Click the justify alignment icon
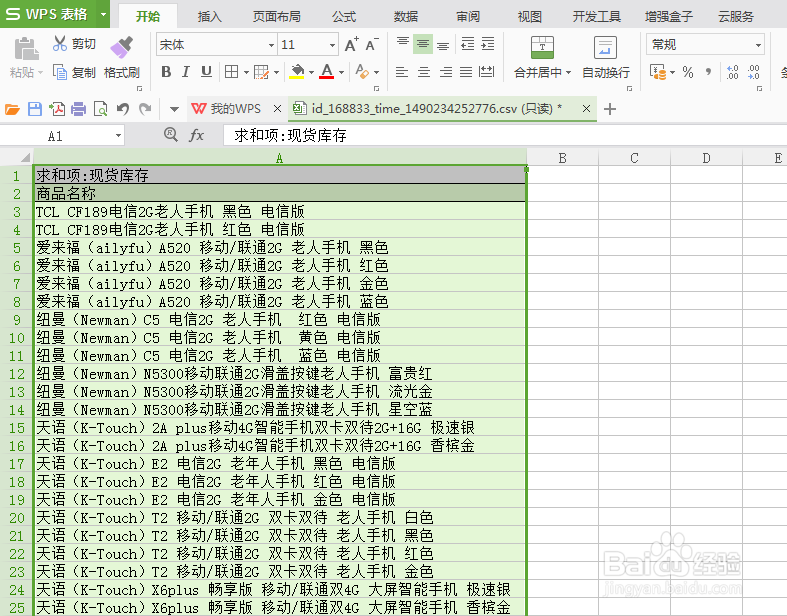Image resolution: width=787 pixels, height=616 pixels. point(466,72)
